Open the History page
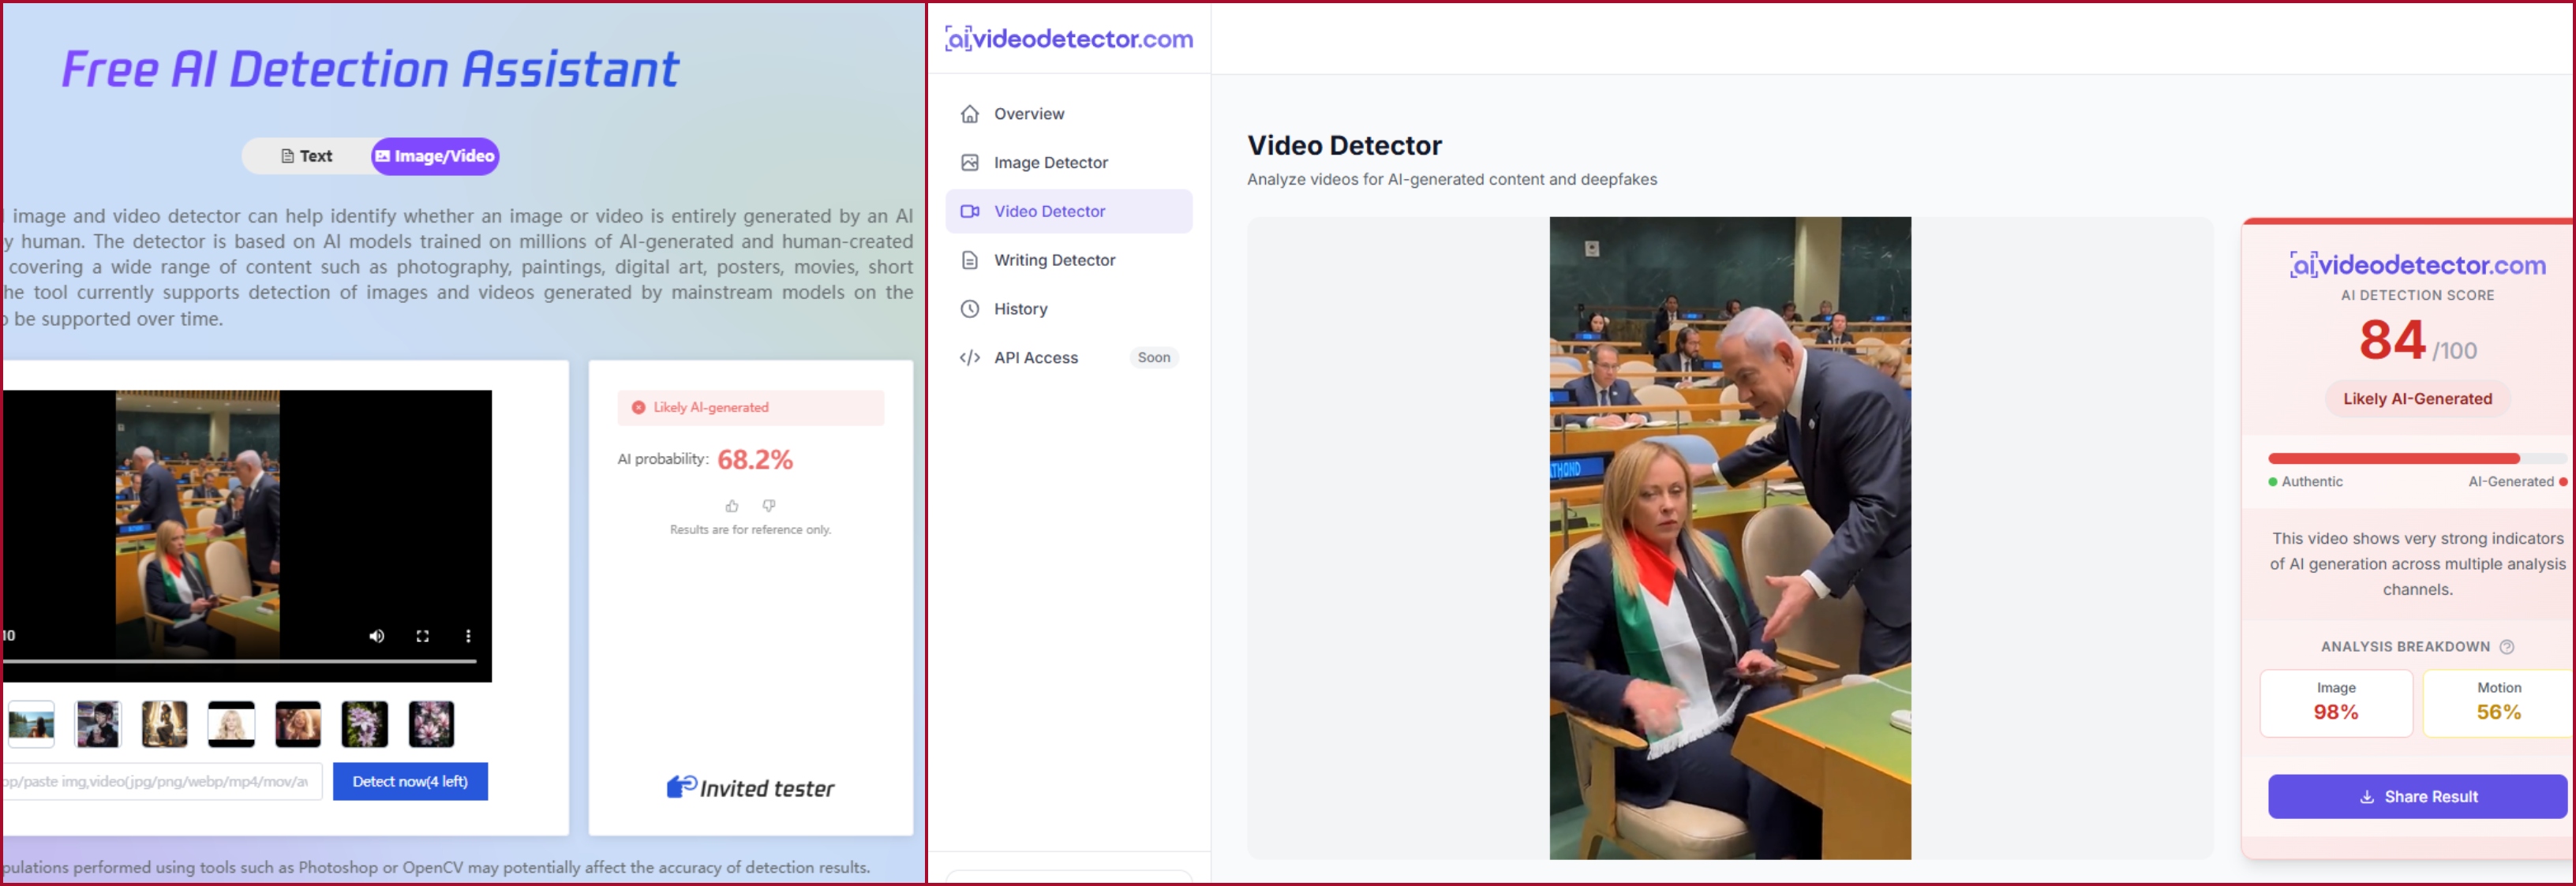The height and width of the screenshot is (886, 2576). point(1020,309)
